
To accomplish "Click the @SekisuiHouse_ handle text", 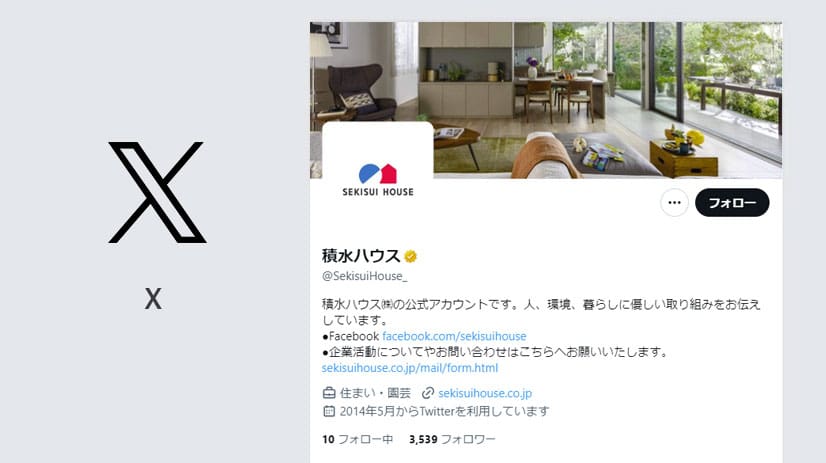I will click(x=365, y=276).
